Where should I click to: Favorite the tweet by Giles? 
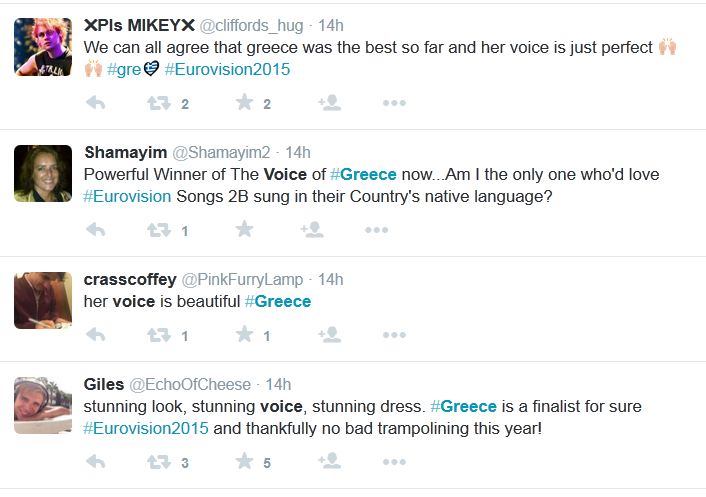(245, 462)
